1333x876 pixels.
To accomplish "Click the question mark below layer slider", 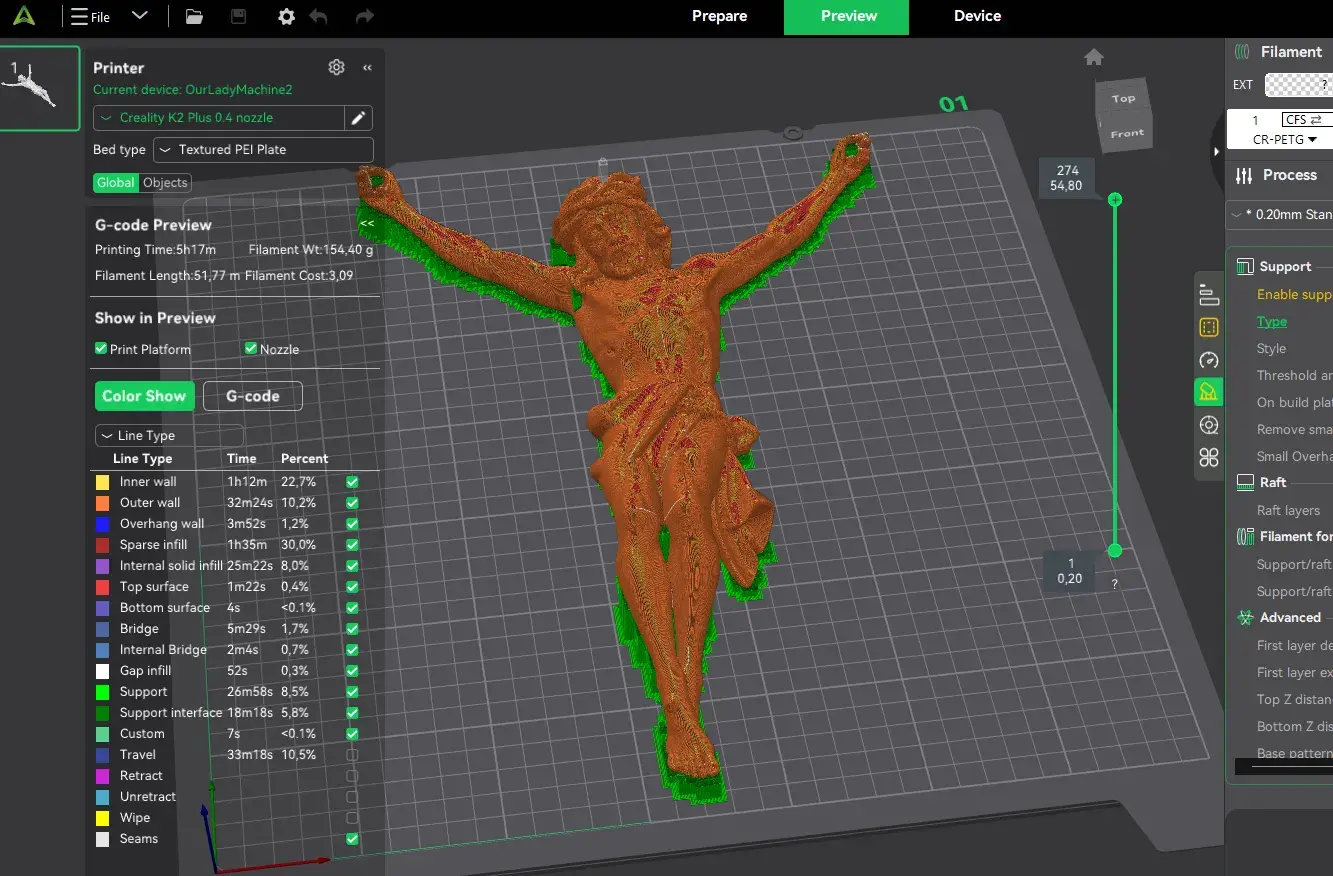I will (x=1114, y=584).
